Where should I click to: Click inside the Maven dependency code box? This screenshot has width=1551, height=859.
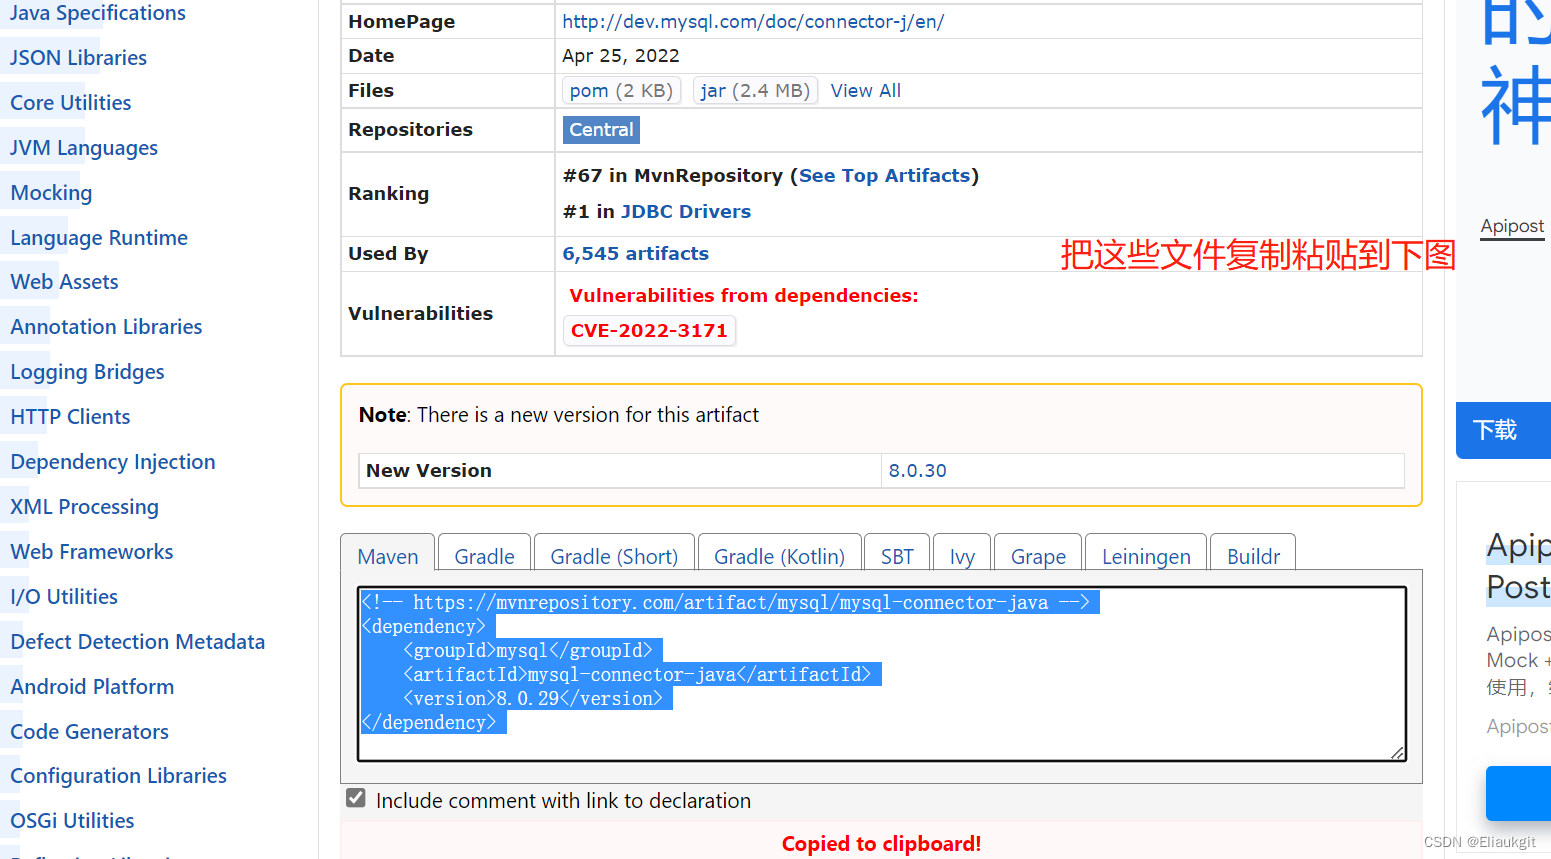[882, 674]
